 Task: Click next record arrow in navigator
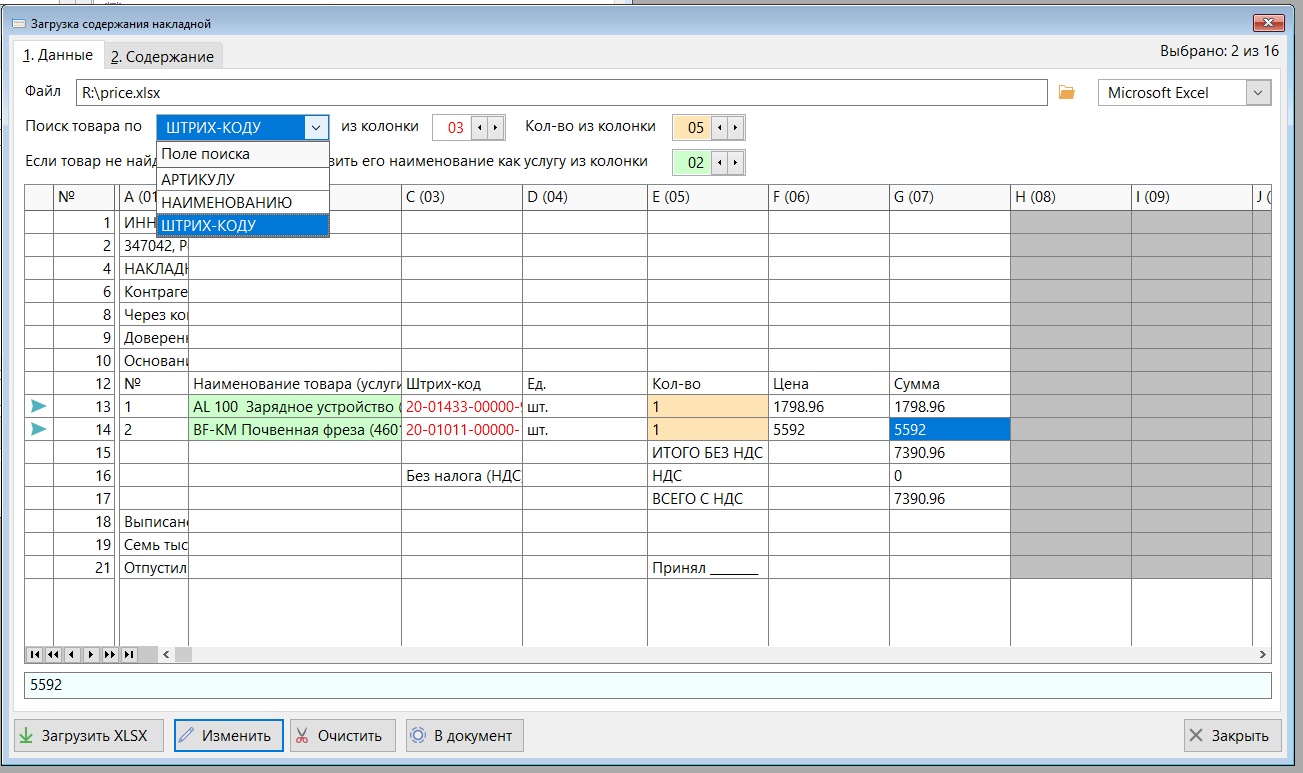(x=90, y=655)
